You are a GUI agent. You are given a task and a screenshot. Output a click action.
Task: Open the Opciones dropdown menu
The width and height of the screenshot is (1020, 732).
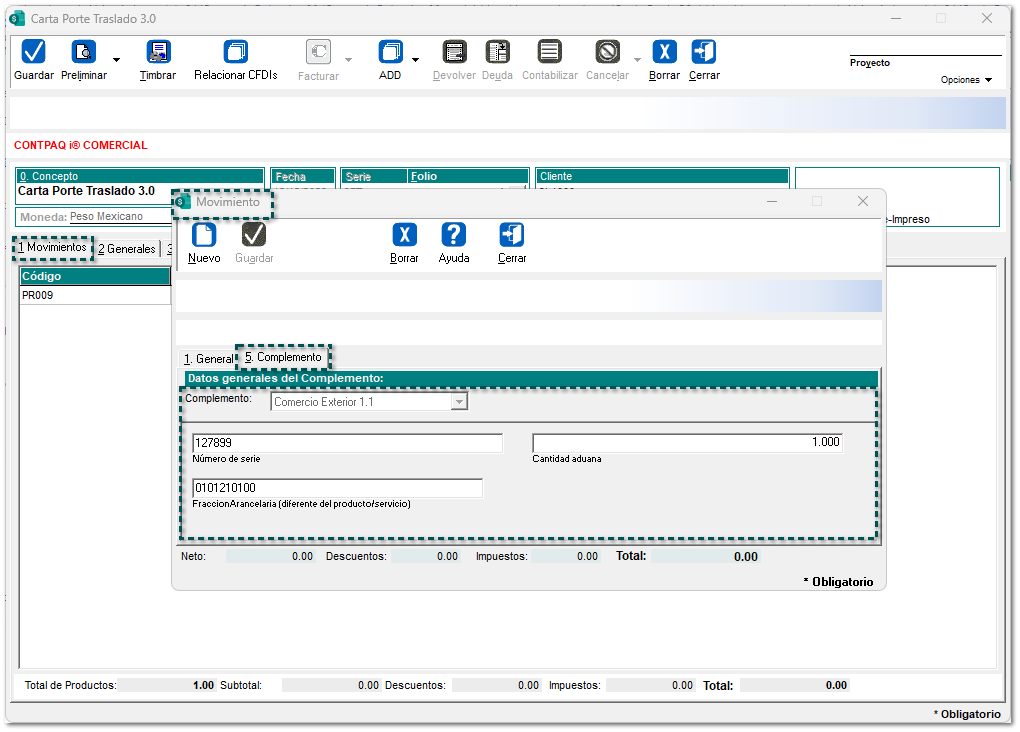(966, 80)
